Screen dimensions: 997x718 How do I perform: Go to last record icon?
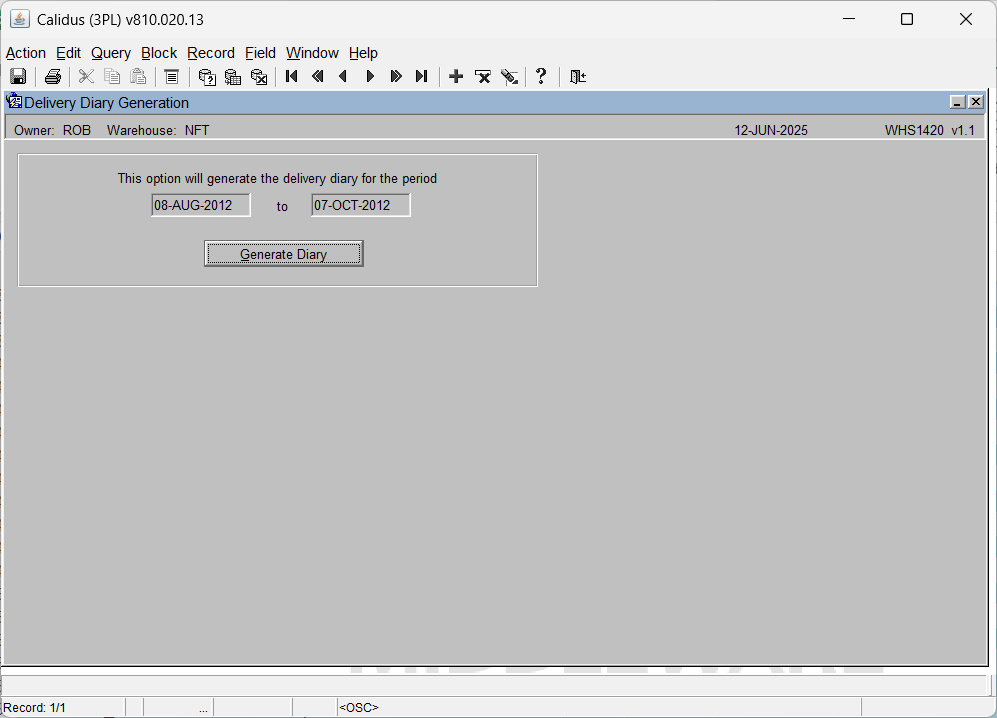pos(422,77)
